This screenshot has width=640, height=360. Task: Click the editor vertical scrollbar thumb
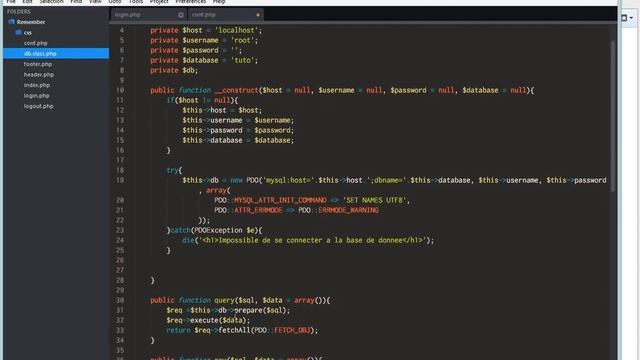click(x=613, y=116)
